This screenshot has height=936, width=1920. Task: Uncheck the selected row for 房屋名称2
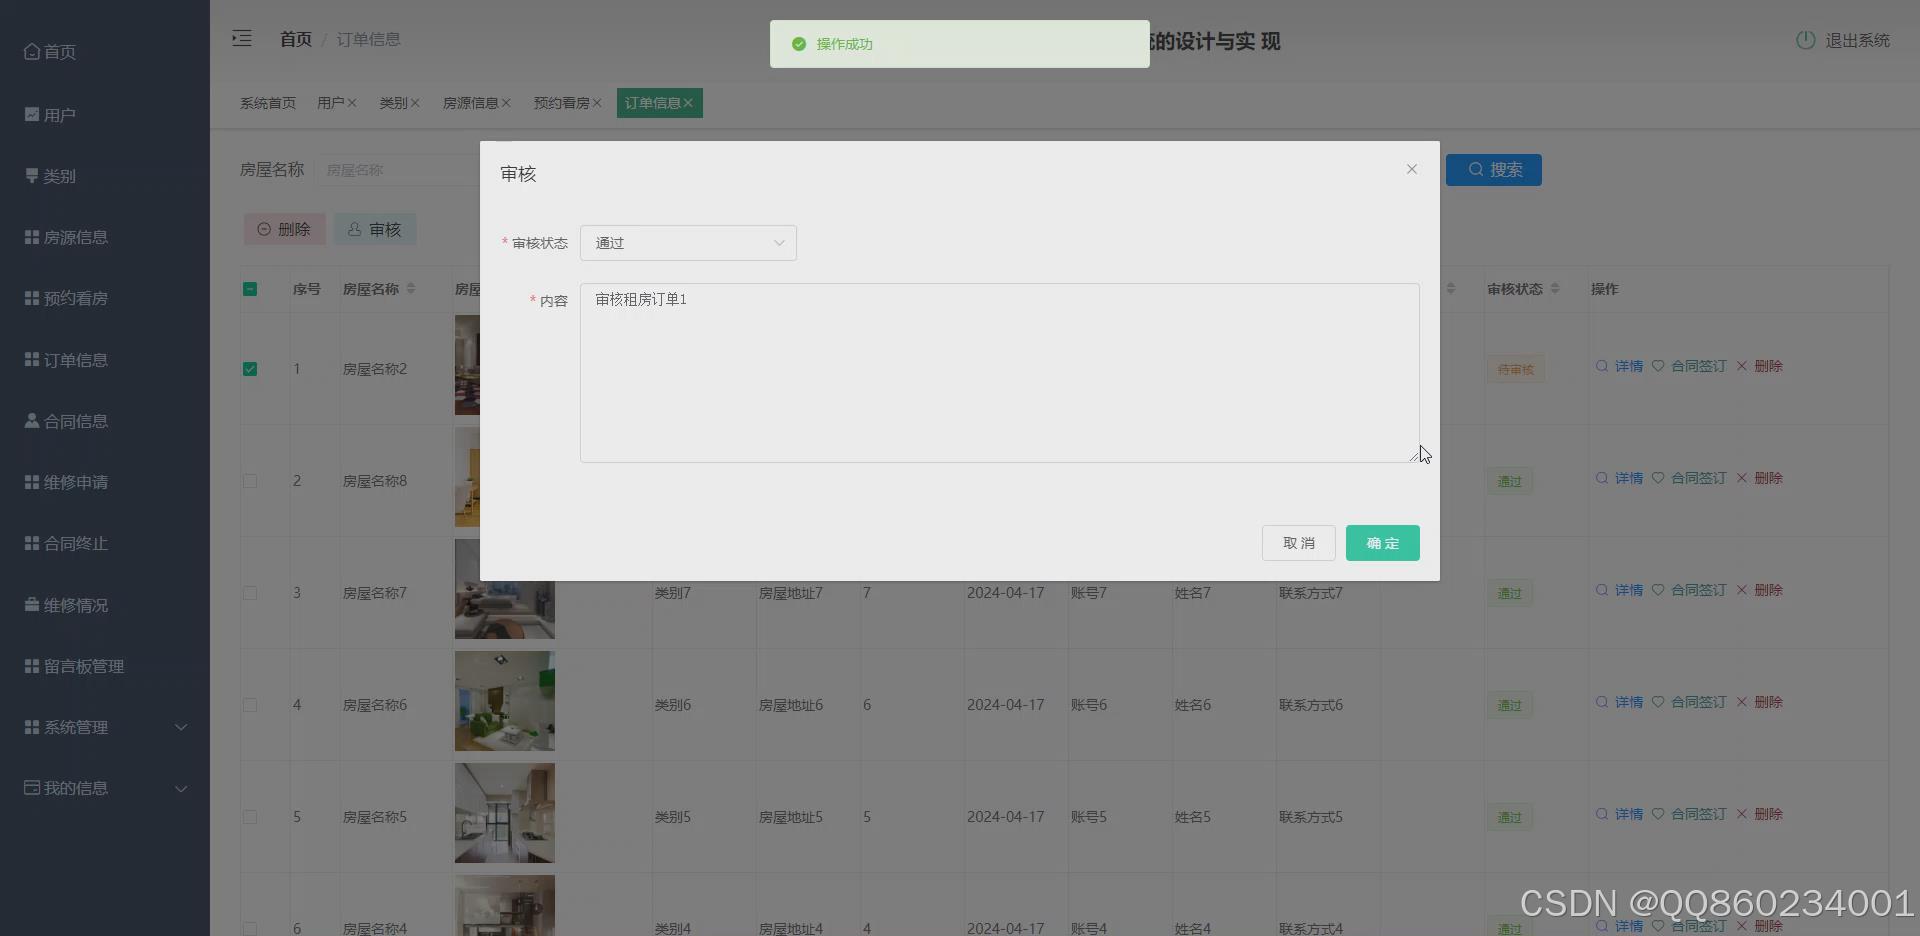pyautogui.click(x=250, y=369)
